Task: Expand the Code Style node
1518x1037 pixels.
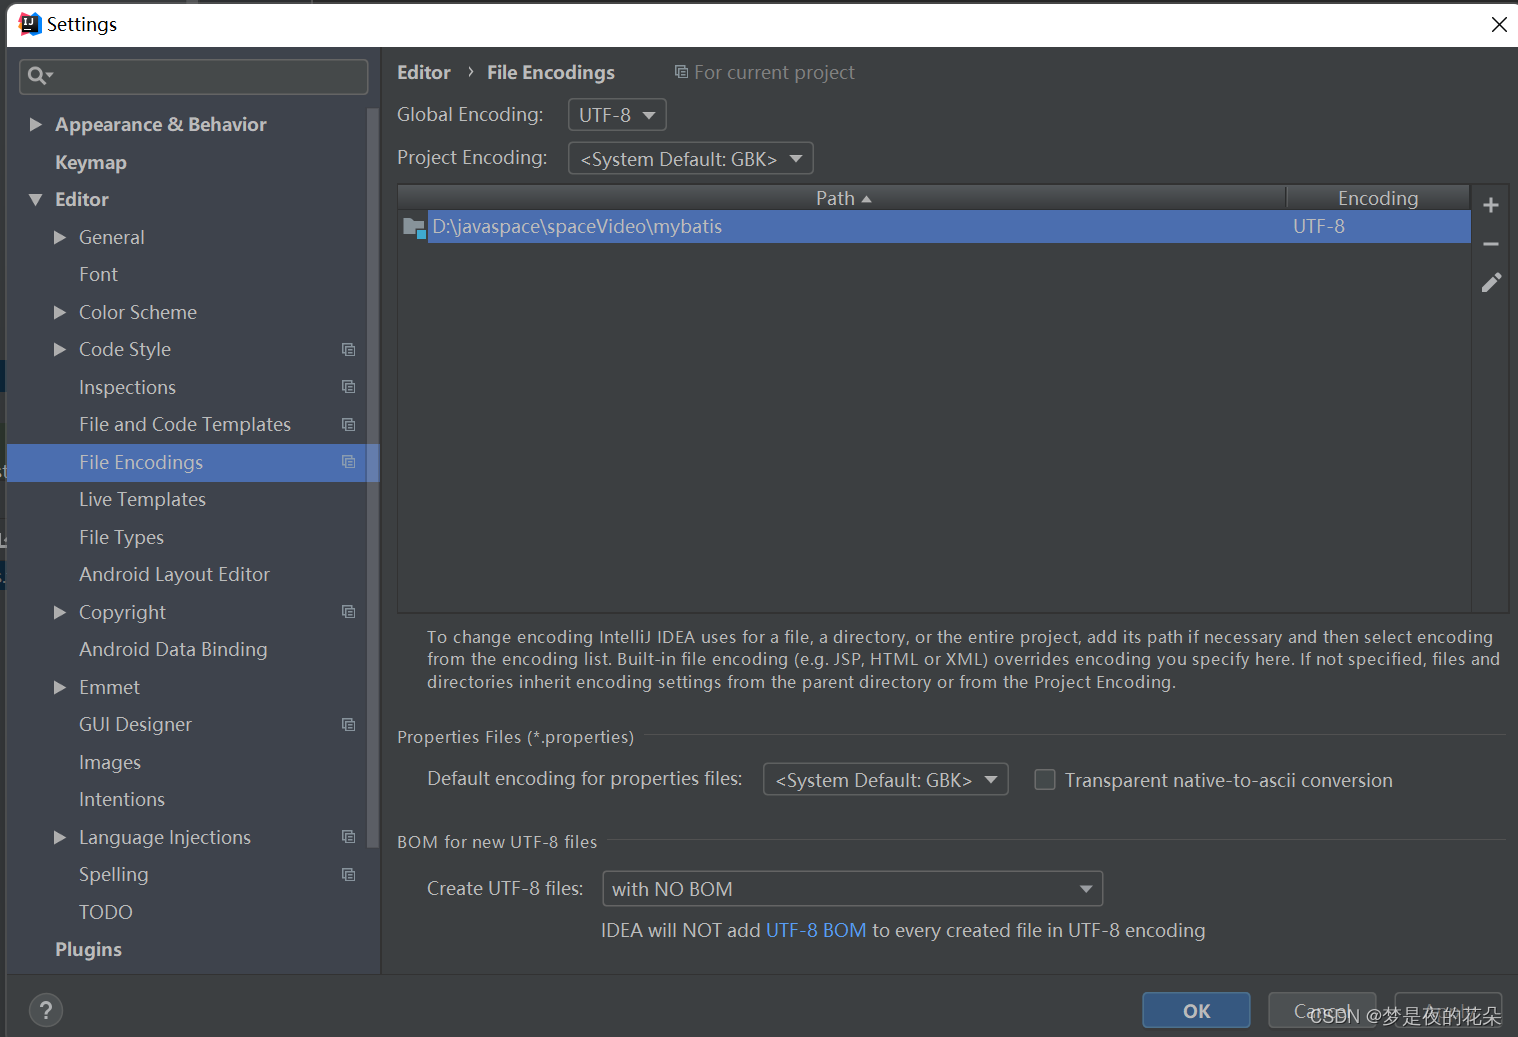Action: pos(60,350)
